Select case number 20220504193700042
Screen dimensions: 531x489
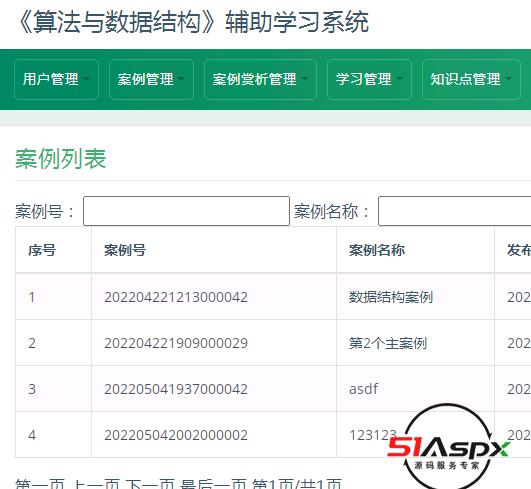tap(176, 389)
